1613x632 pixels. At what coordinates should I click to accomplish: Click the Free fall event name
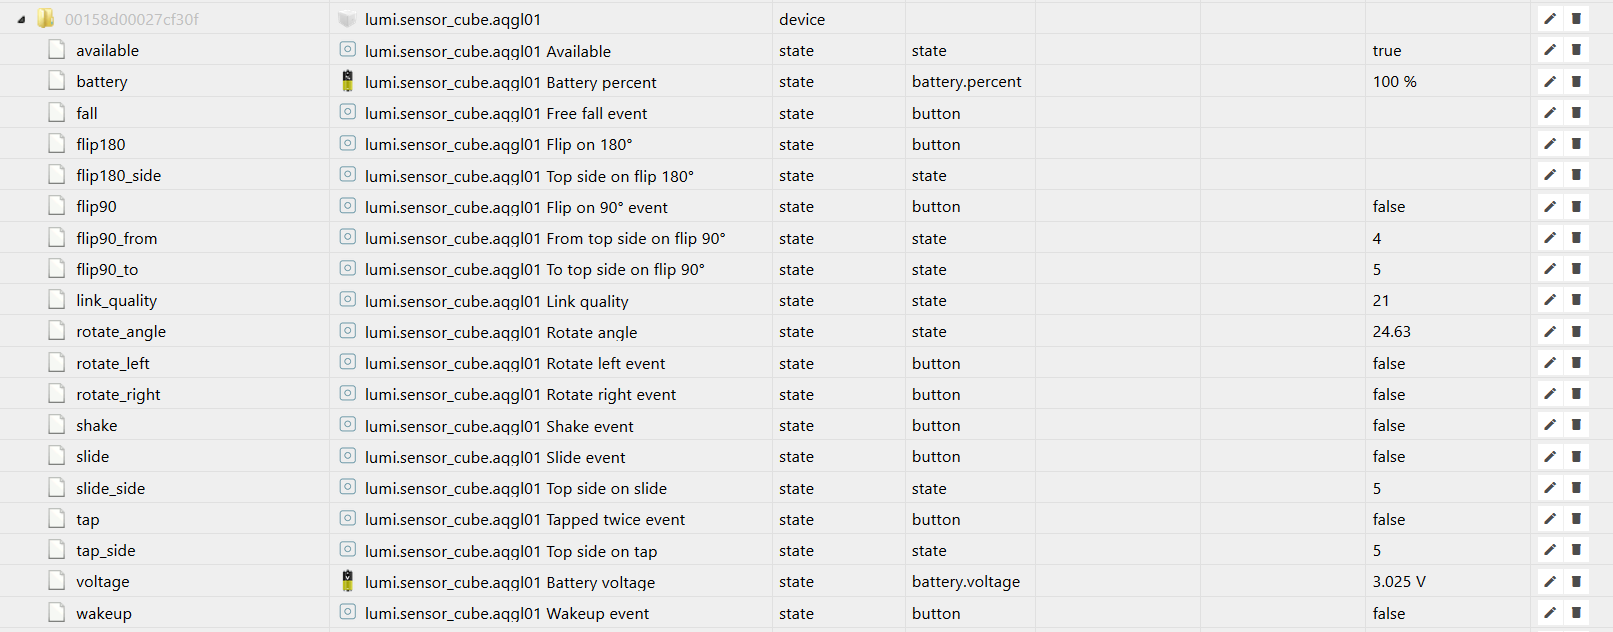[x=596, y=114]
